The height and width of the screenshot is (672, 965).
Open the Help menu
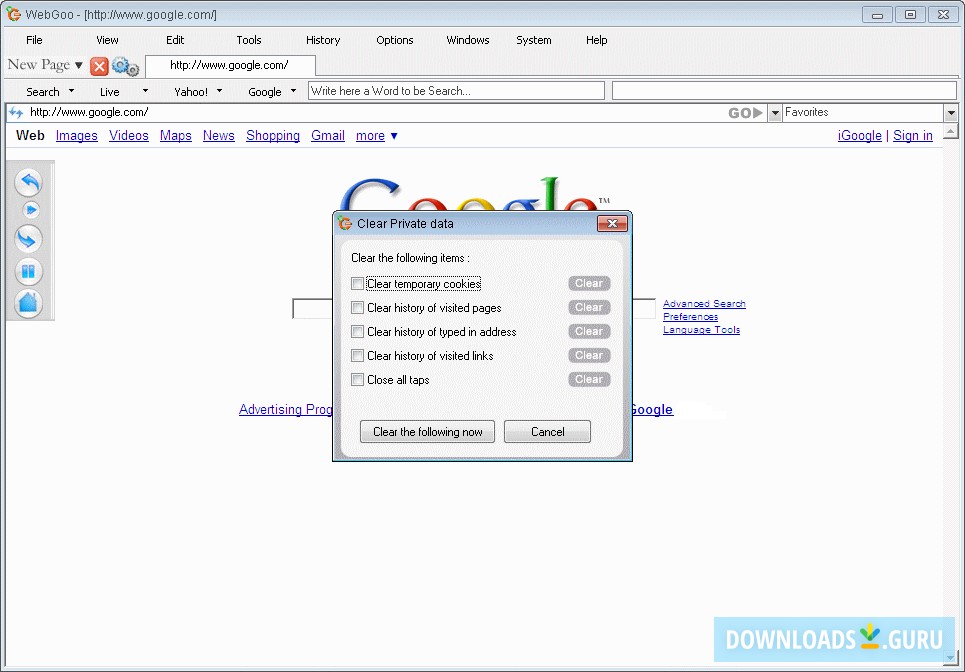[596, 40]
